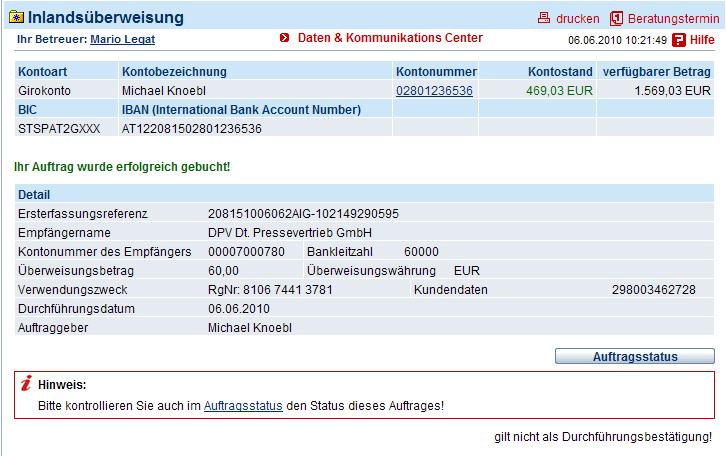Viewport: 726px width, 456px height.
Task: Click the IBAN value AT122081502801236536
Action: 192,129
